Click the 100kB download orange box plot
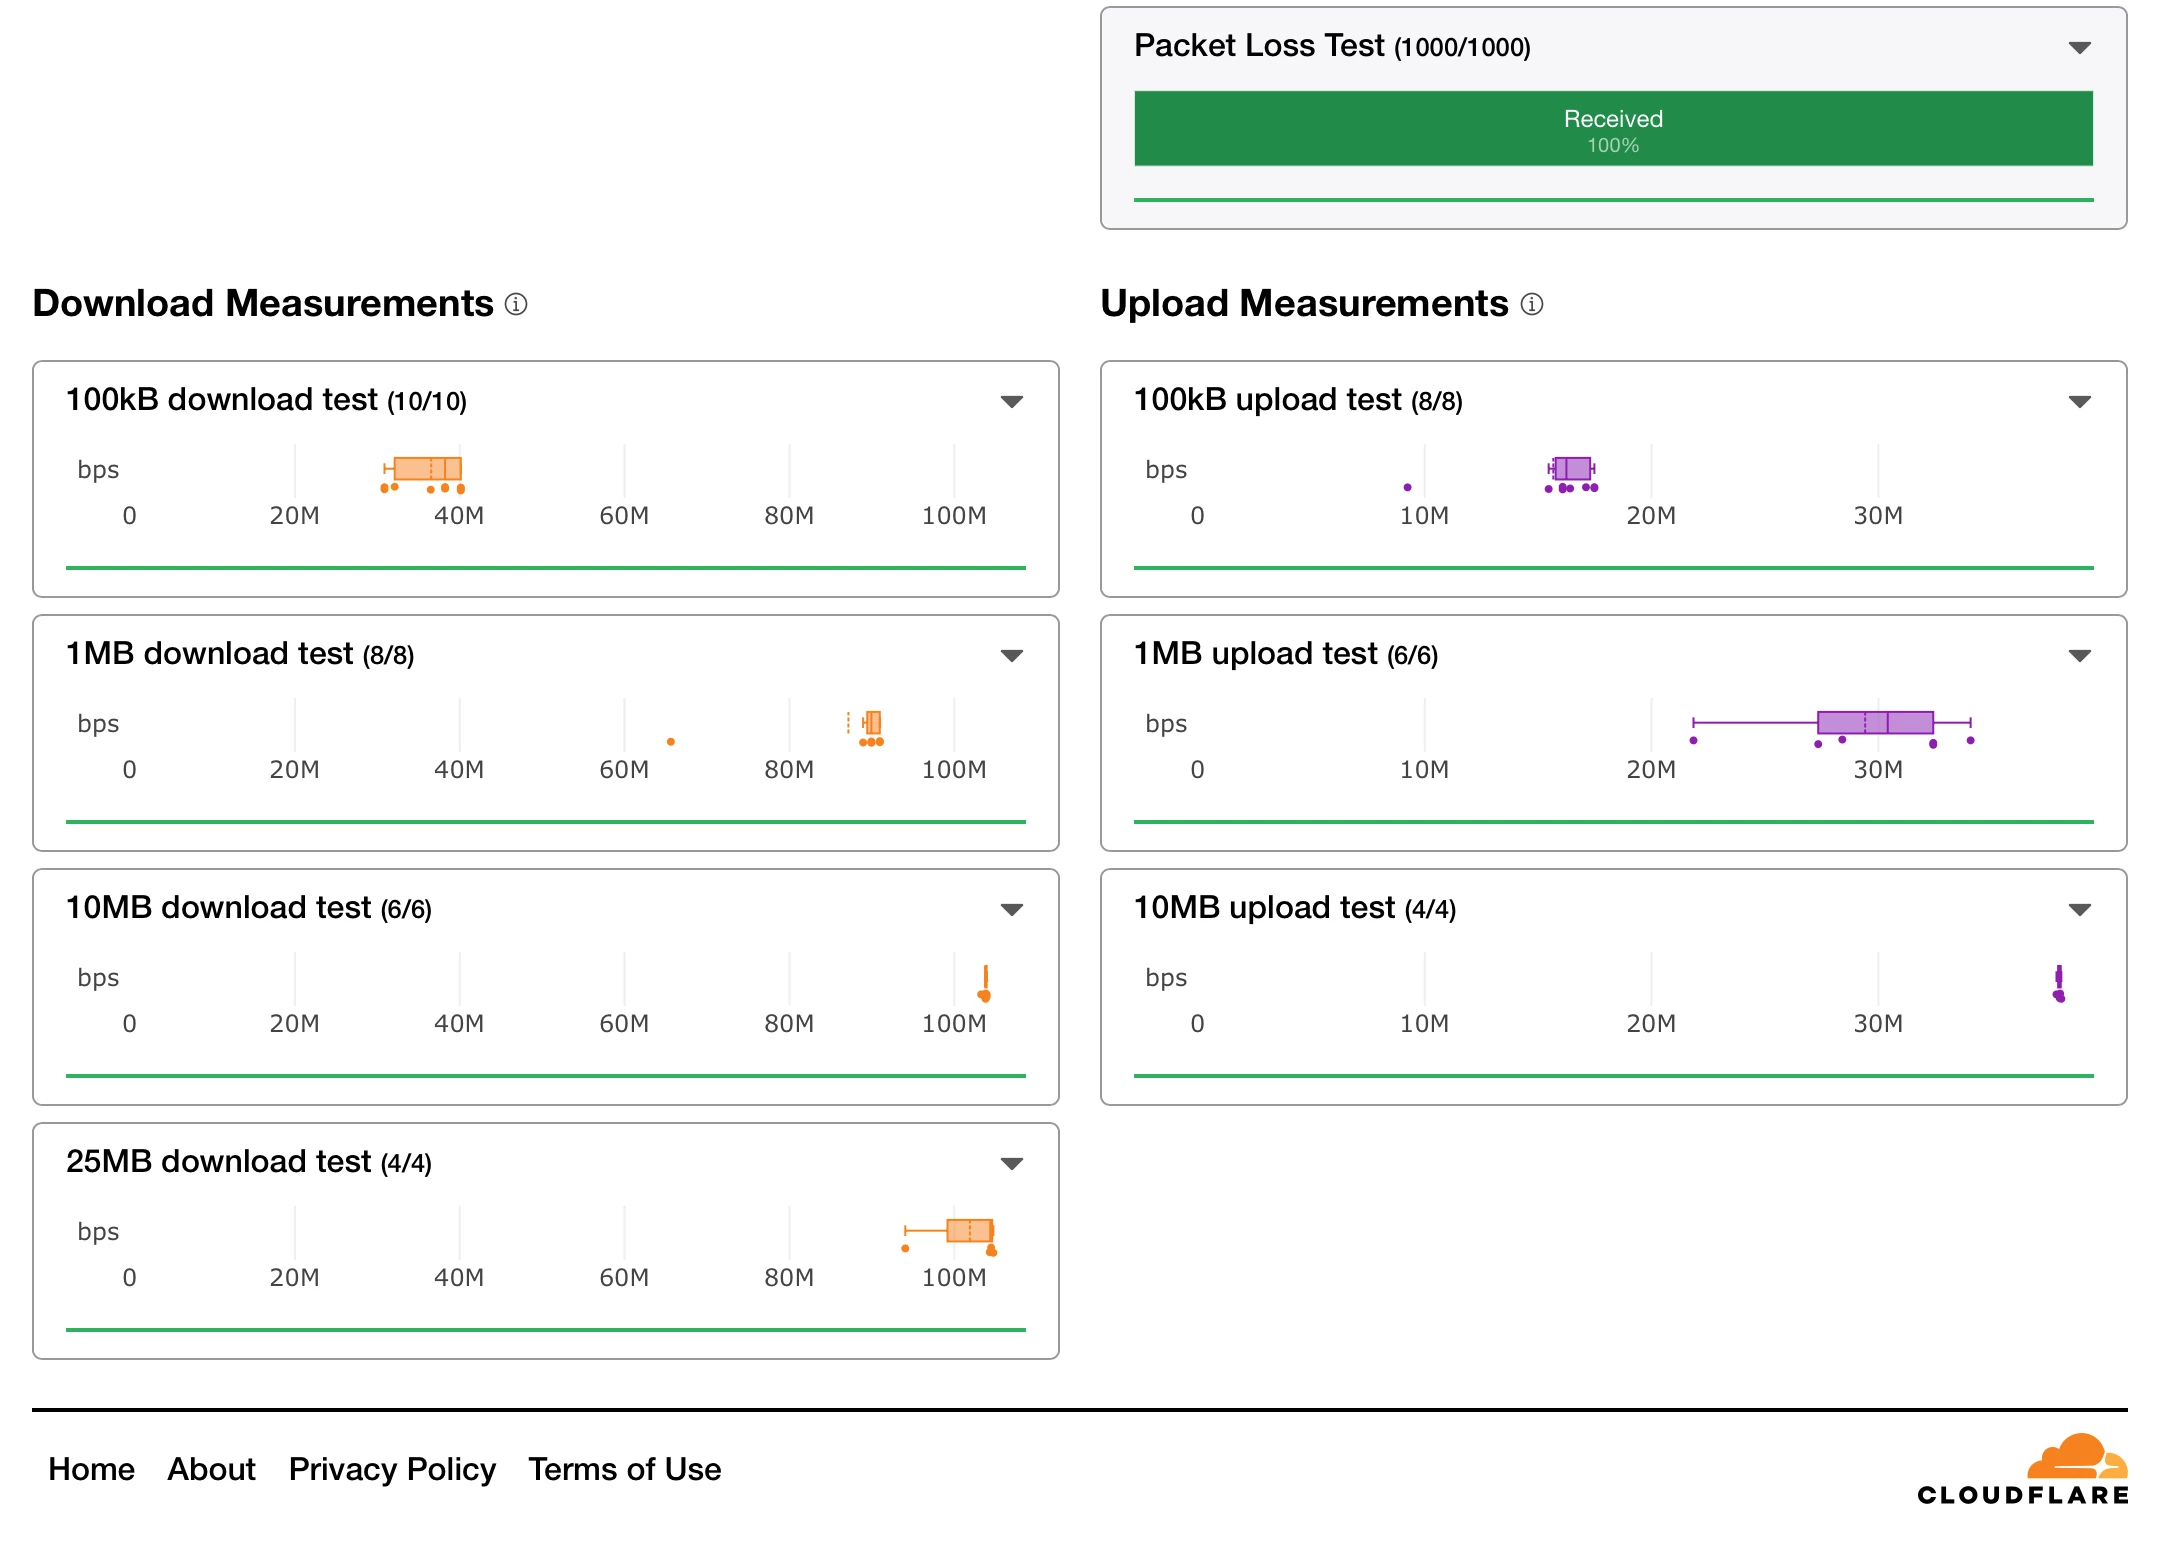Image resolution: width=2160 pixels, height=1542 pixels. coord(427,468)
